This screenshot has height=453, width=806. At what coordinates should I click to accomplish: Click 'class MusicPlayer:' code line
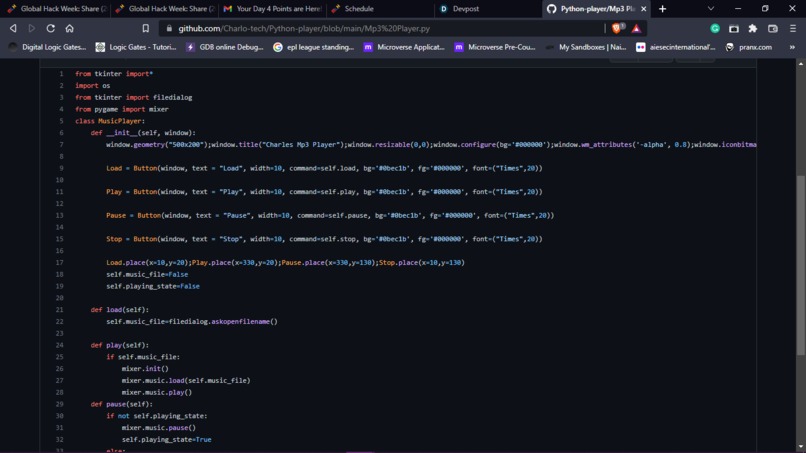point(110,121)
